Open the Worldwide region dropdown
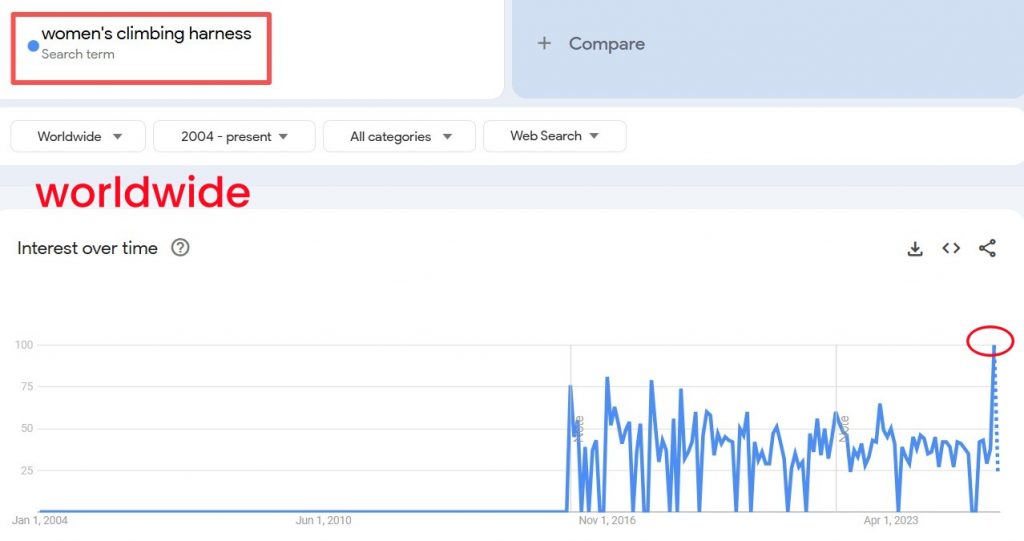This screenshot has width=1024, height=541. coord(79,137)
